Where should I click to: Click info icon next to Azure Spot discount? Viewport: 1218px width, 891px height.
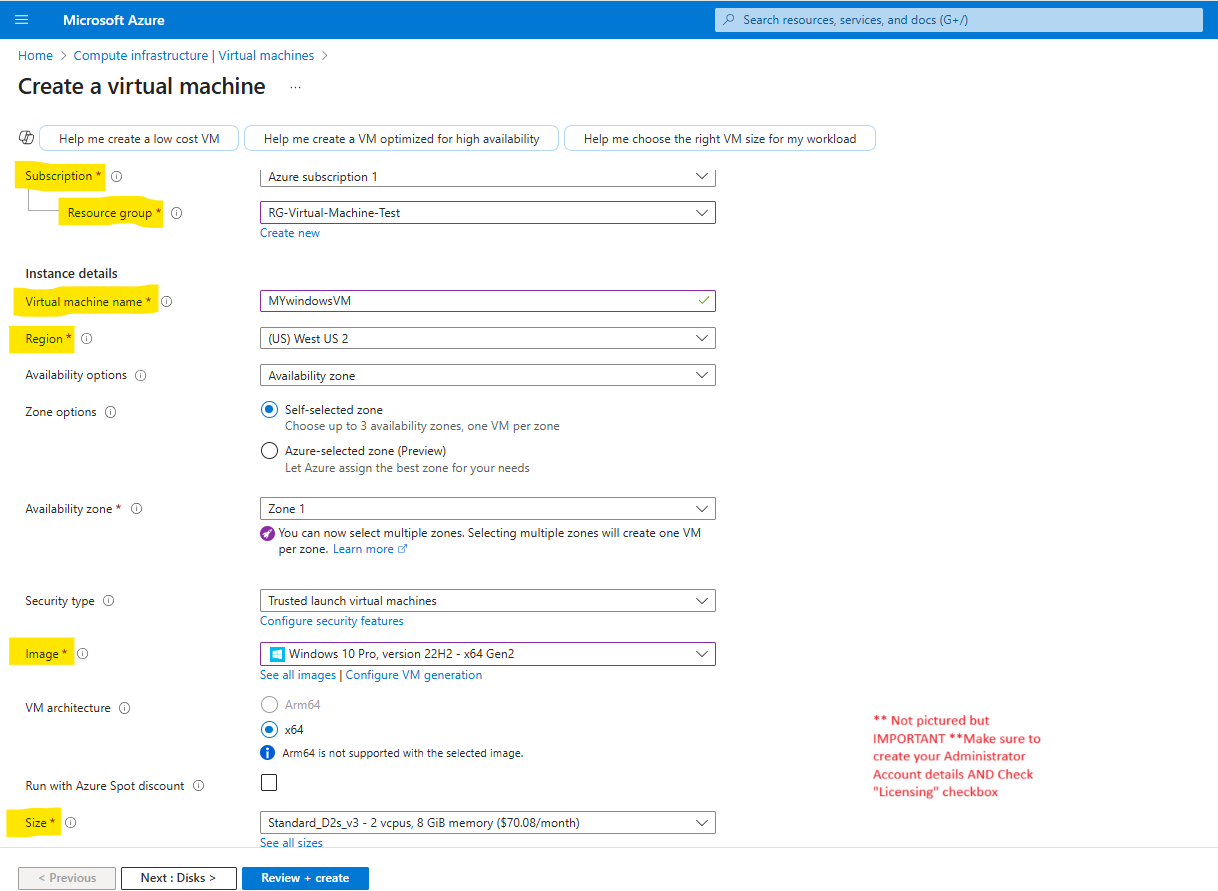198,786
